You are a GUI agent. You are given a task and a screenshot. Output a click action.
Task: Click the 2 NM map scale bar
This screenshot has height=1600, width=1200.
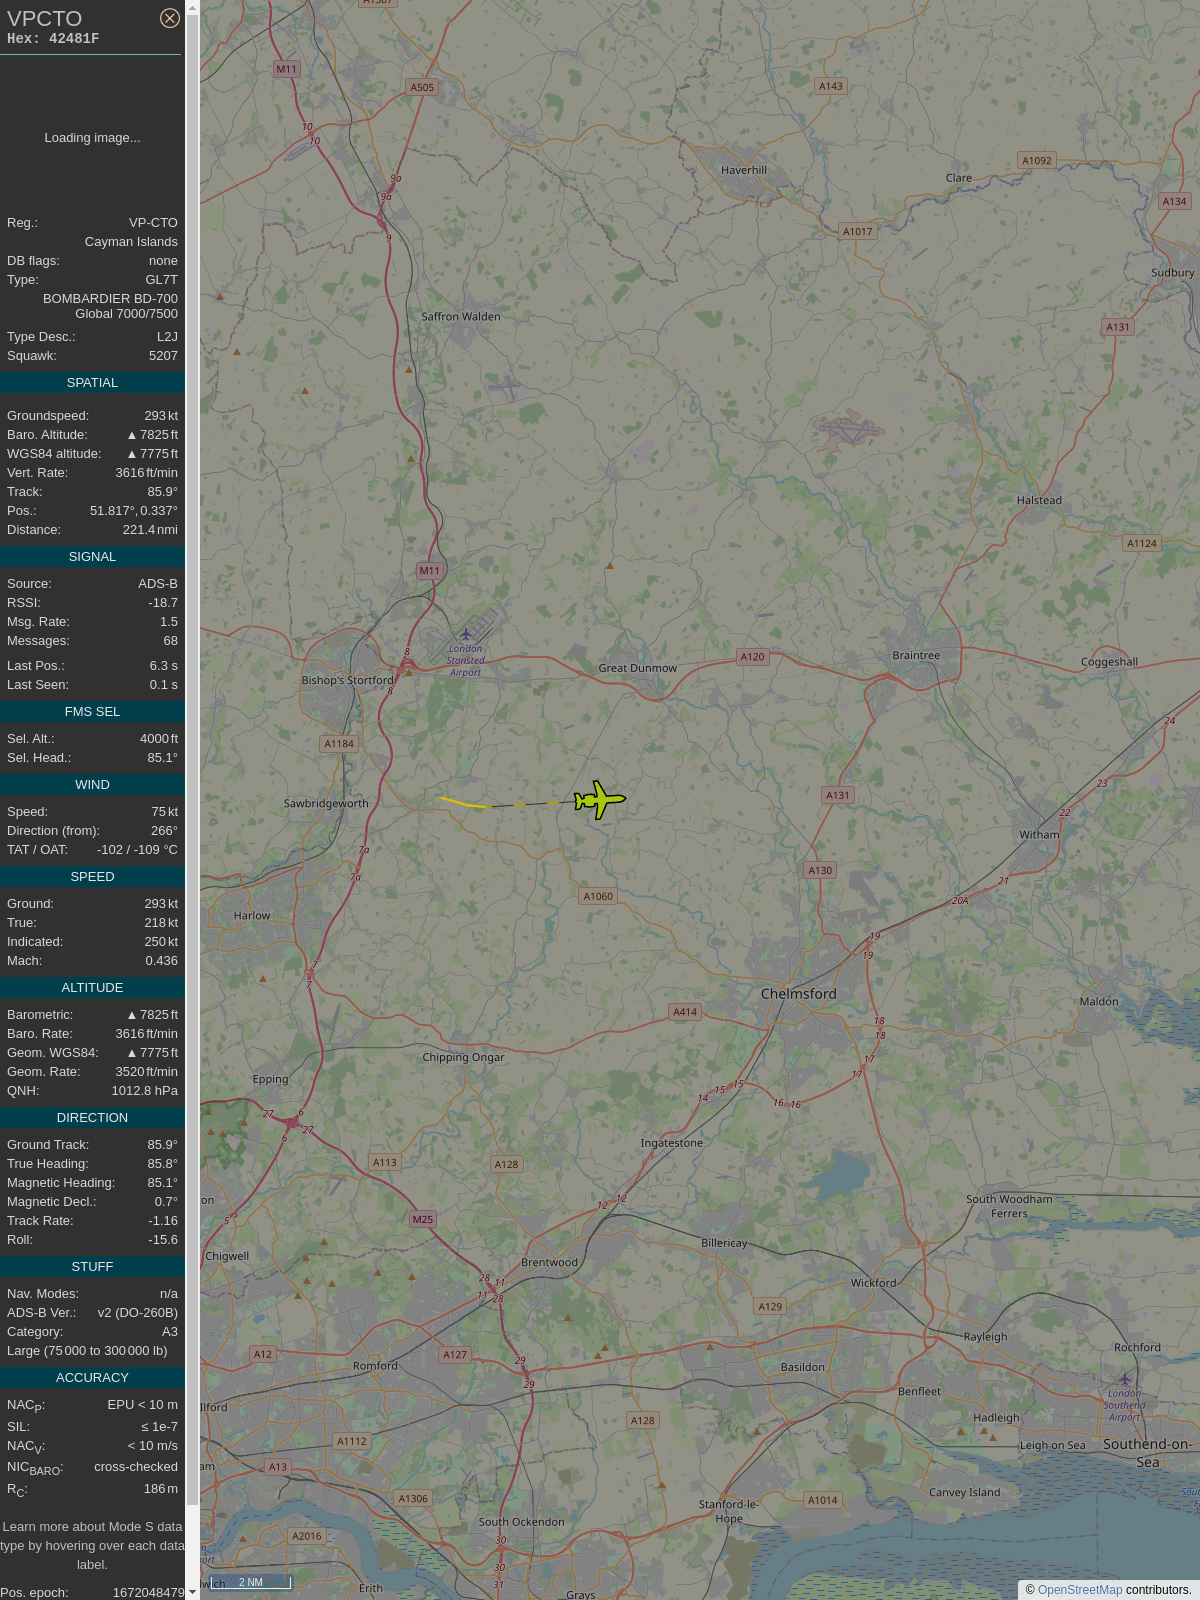point(250,1582)
